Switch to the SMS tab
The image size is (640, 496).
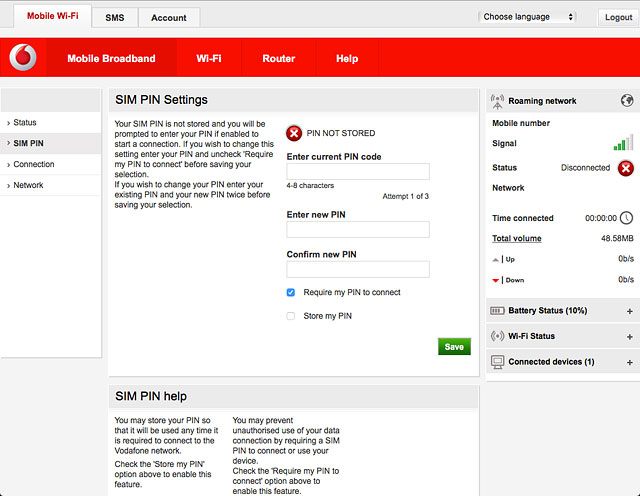click(115, 18)
